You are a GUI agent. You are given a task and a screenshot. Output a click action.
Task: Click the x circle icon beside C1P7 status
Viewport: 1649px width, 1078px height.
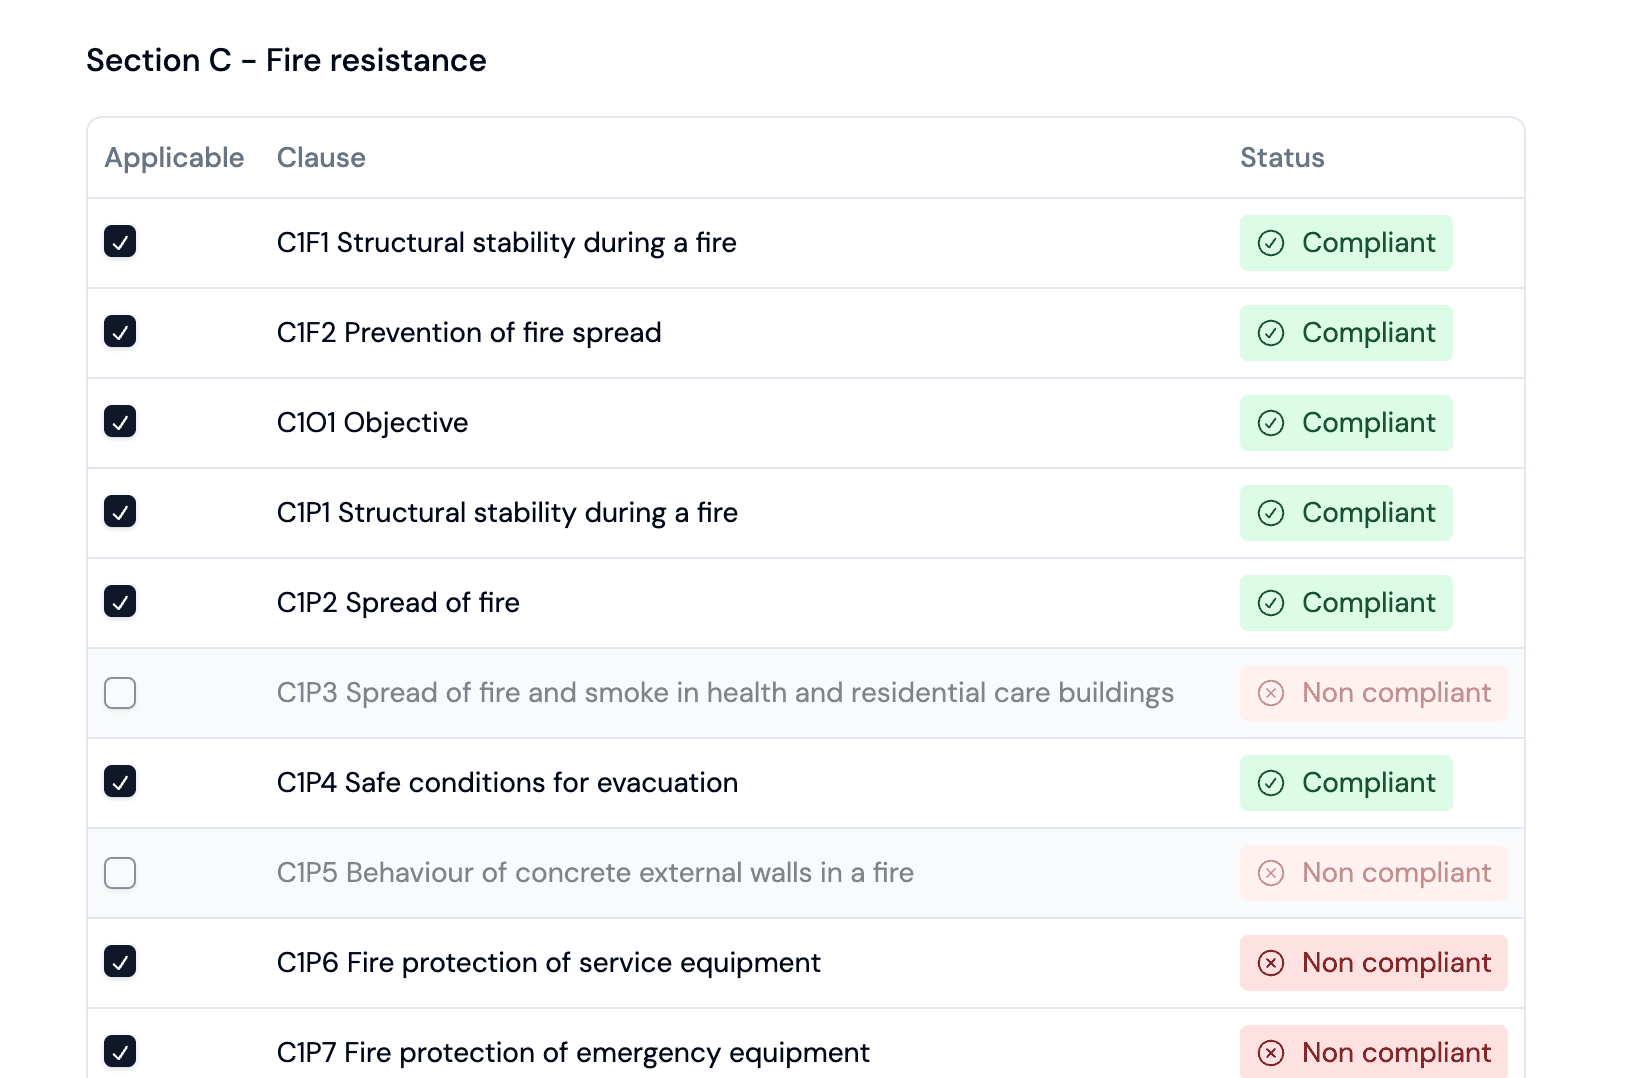[x=1271, y=1052]
